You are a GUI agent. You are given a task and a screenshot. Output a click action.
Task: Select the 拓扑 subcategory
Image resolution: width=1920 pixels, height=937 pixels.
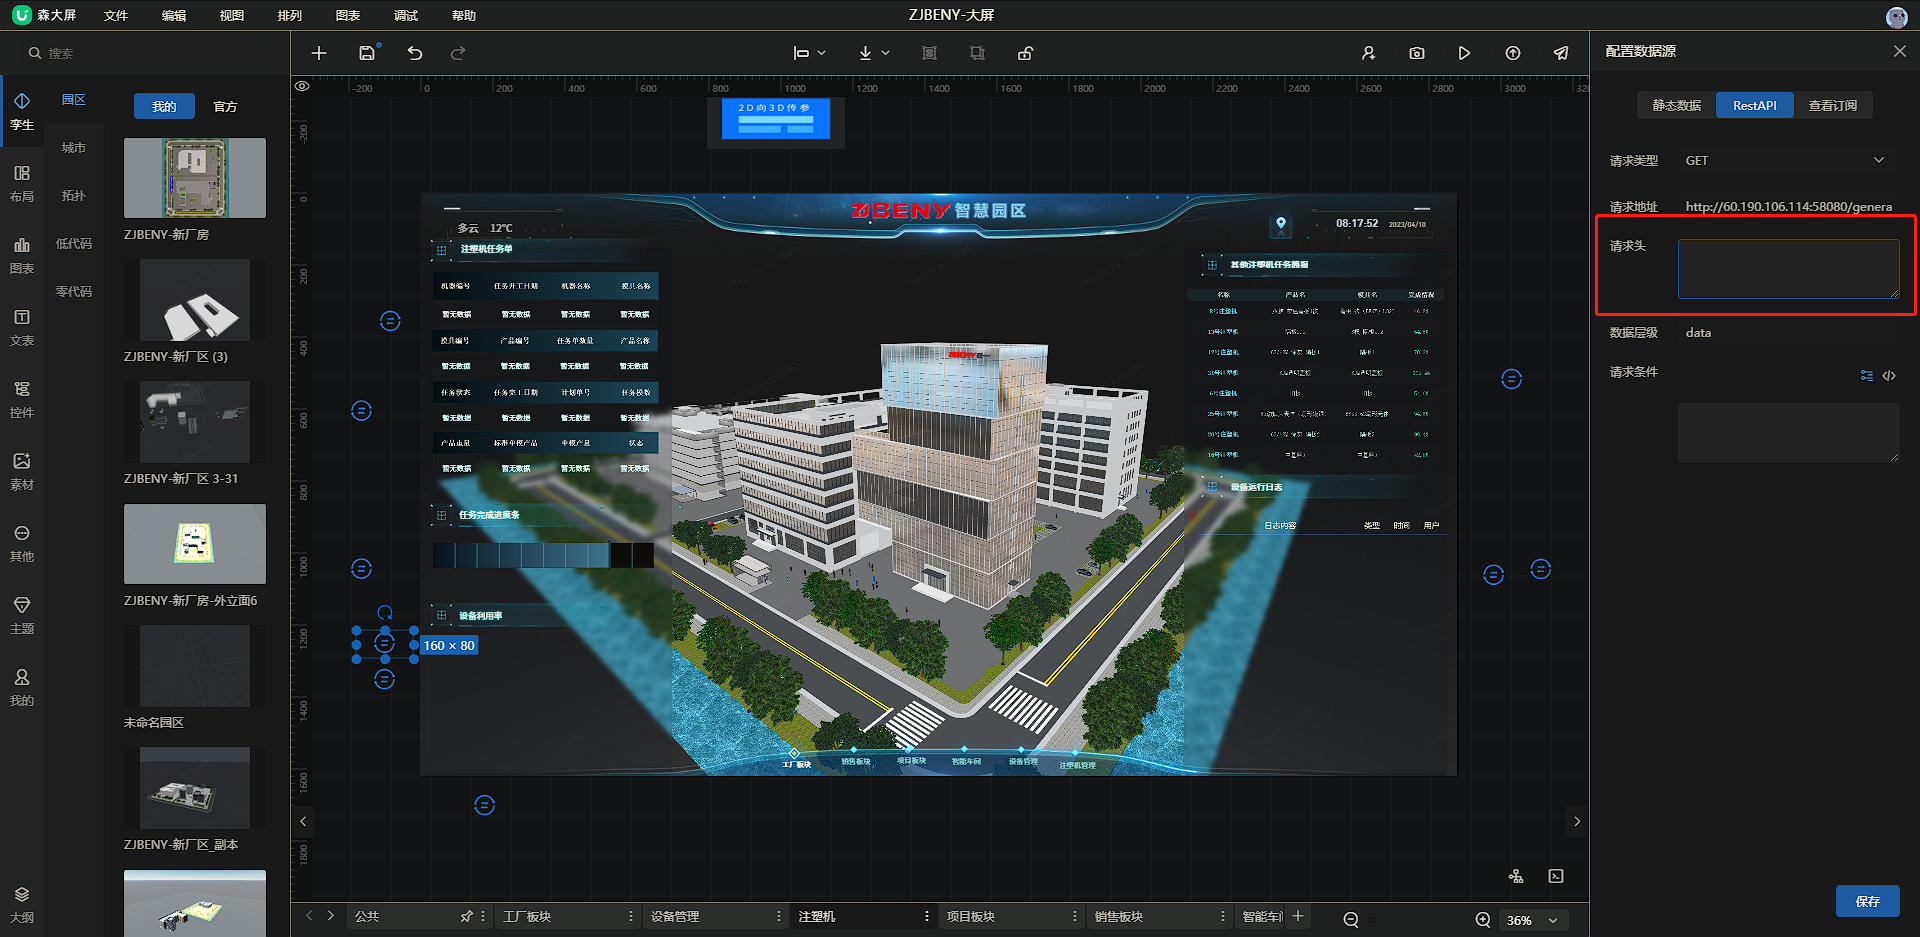(x=74, y=195)
